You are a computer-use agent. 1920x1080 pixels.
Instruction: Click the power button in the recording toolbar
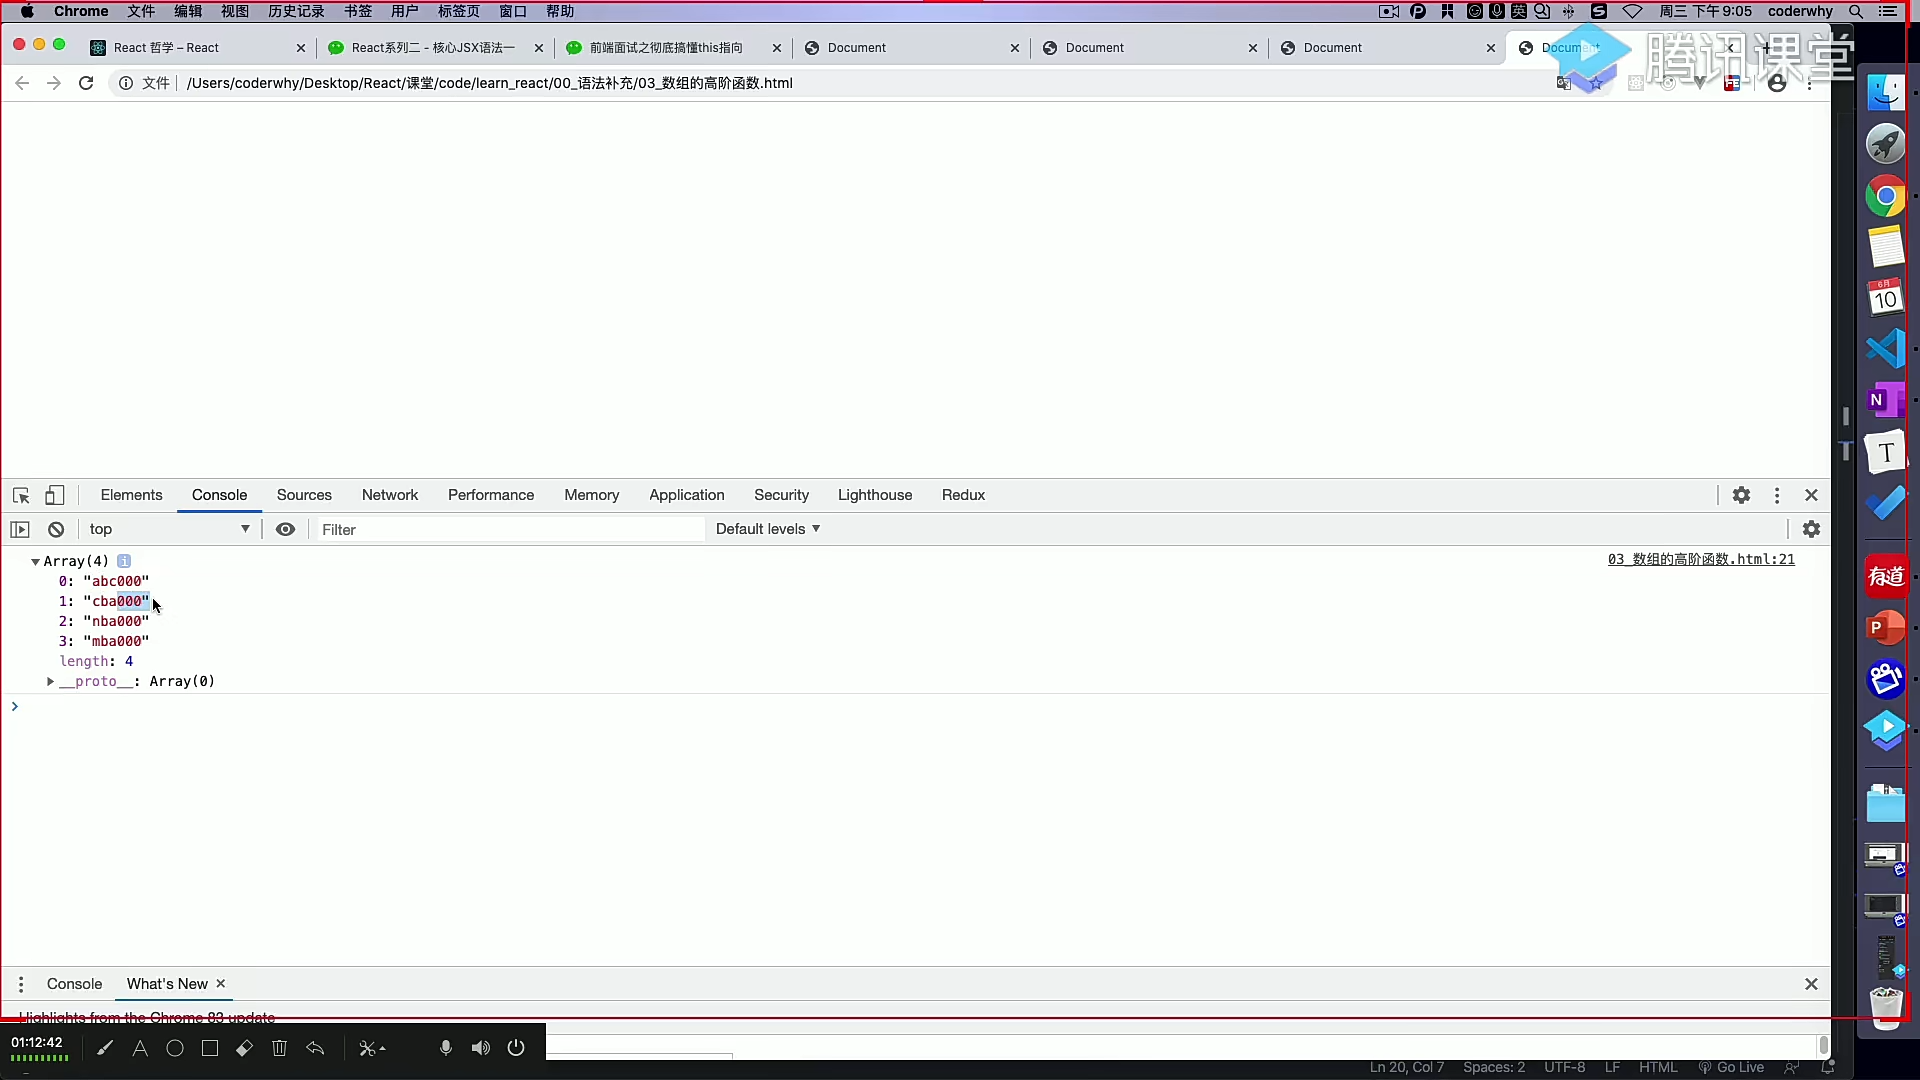coord(516,1048)
